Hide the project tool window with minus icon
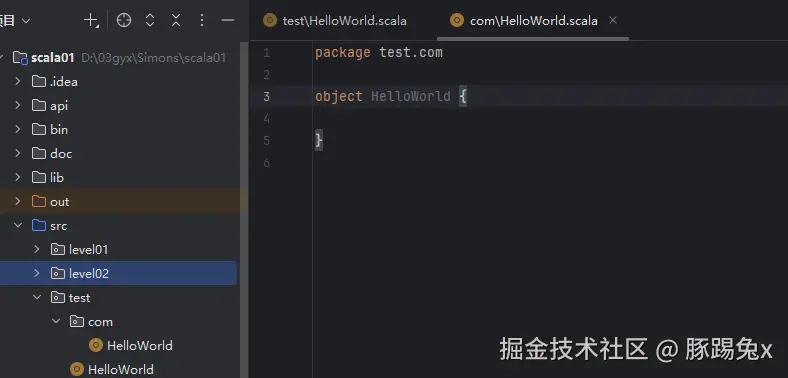The height and width of the screenshot is (378, 788). 228,20
